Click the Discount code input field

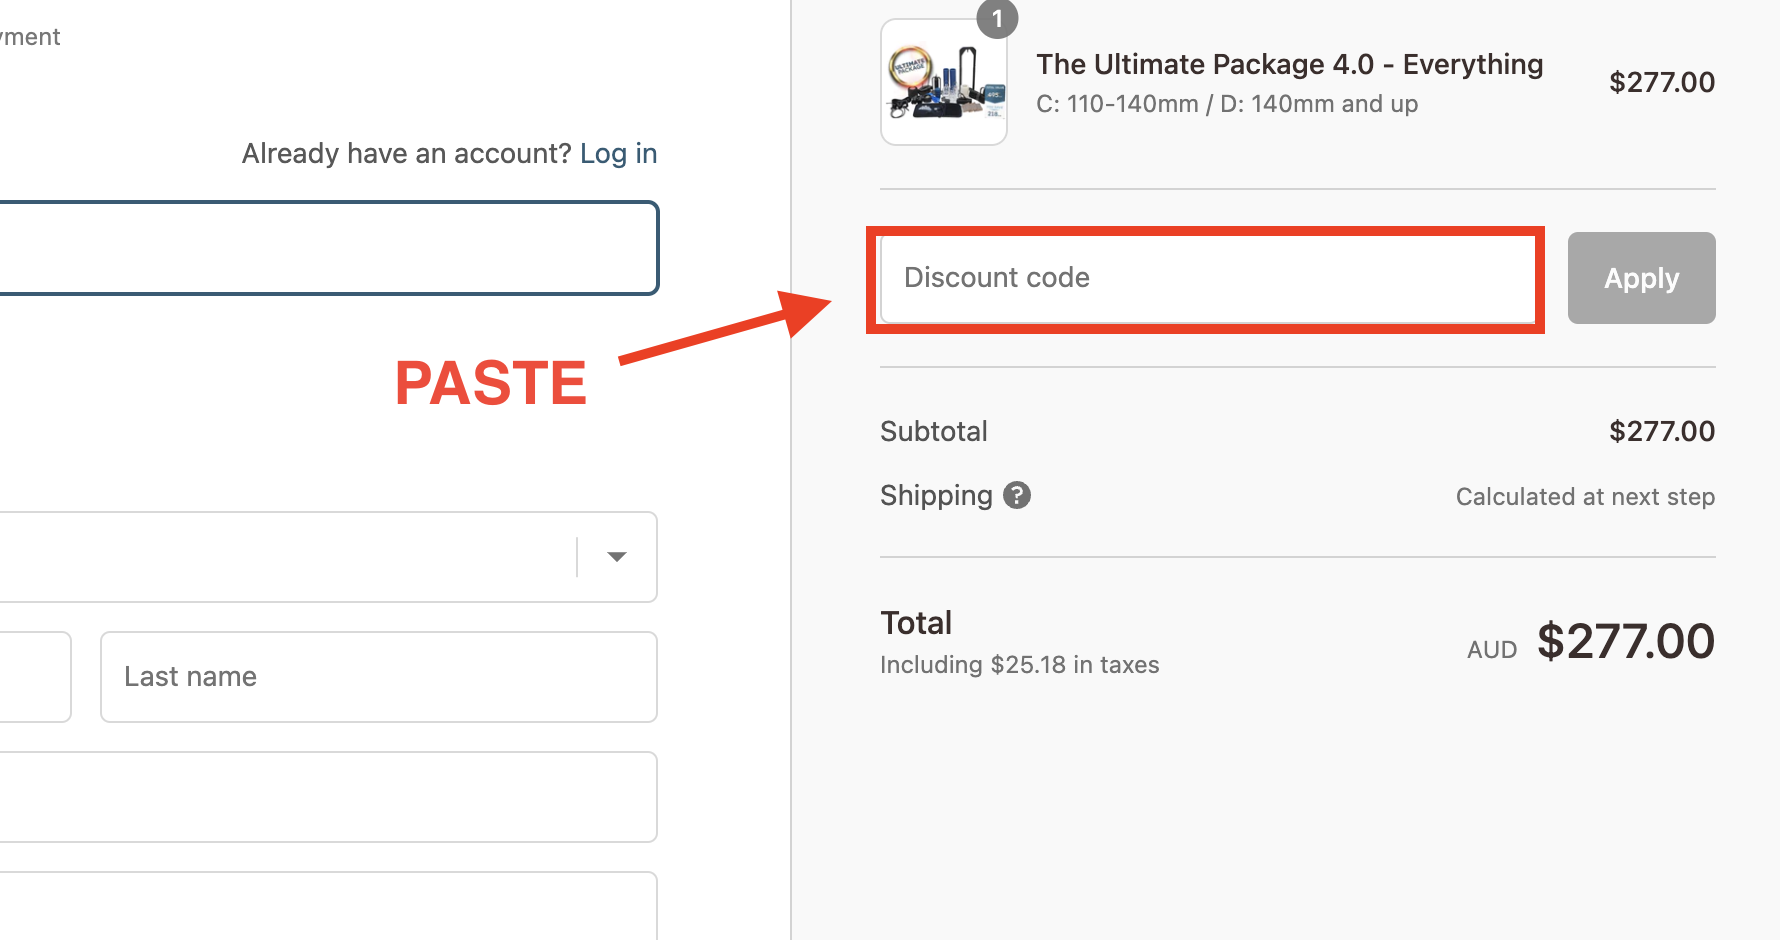1207,278
